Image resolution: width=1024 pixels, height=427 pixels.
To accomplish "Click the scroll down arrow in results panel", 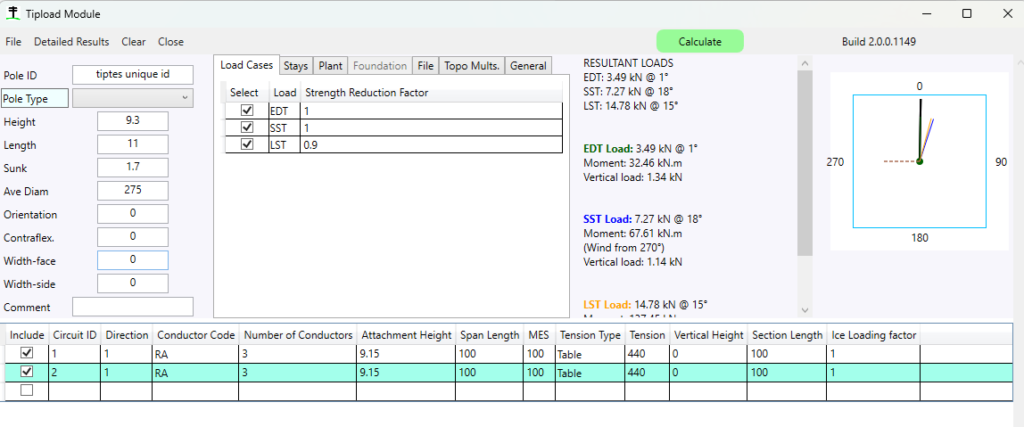I will coord(804,310).
